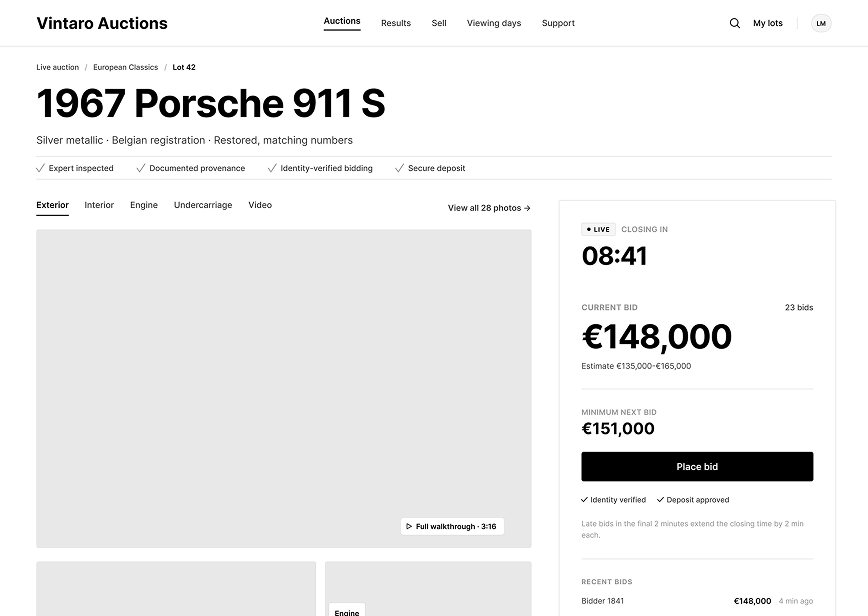868x616 pixels.
Task: Click the Identity-verified bidding badge
Action: coord(320,168)
